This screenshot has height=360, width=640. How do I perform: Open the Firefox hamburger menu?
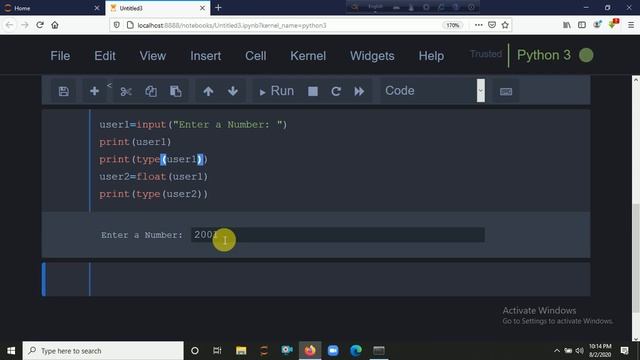pos(631,25)
